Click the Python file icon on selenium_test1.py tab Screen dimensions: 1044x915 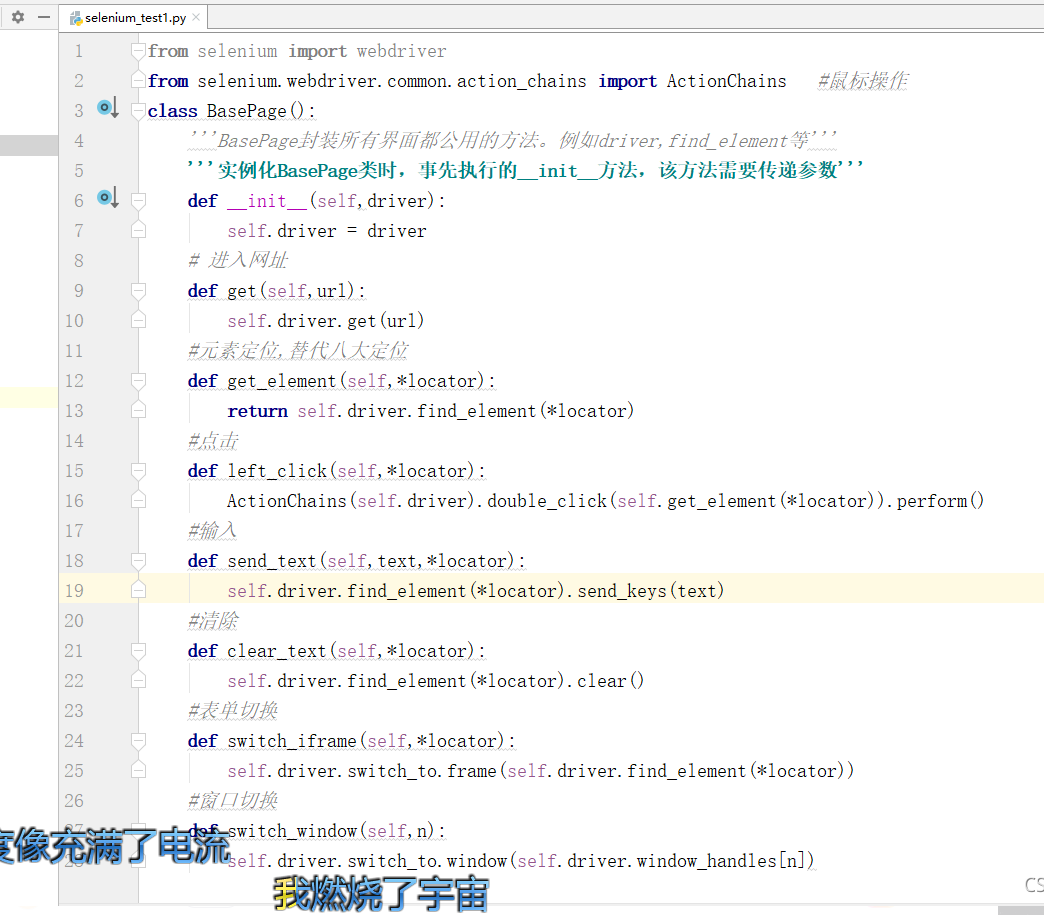point(76,17)
